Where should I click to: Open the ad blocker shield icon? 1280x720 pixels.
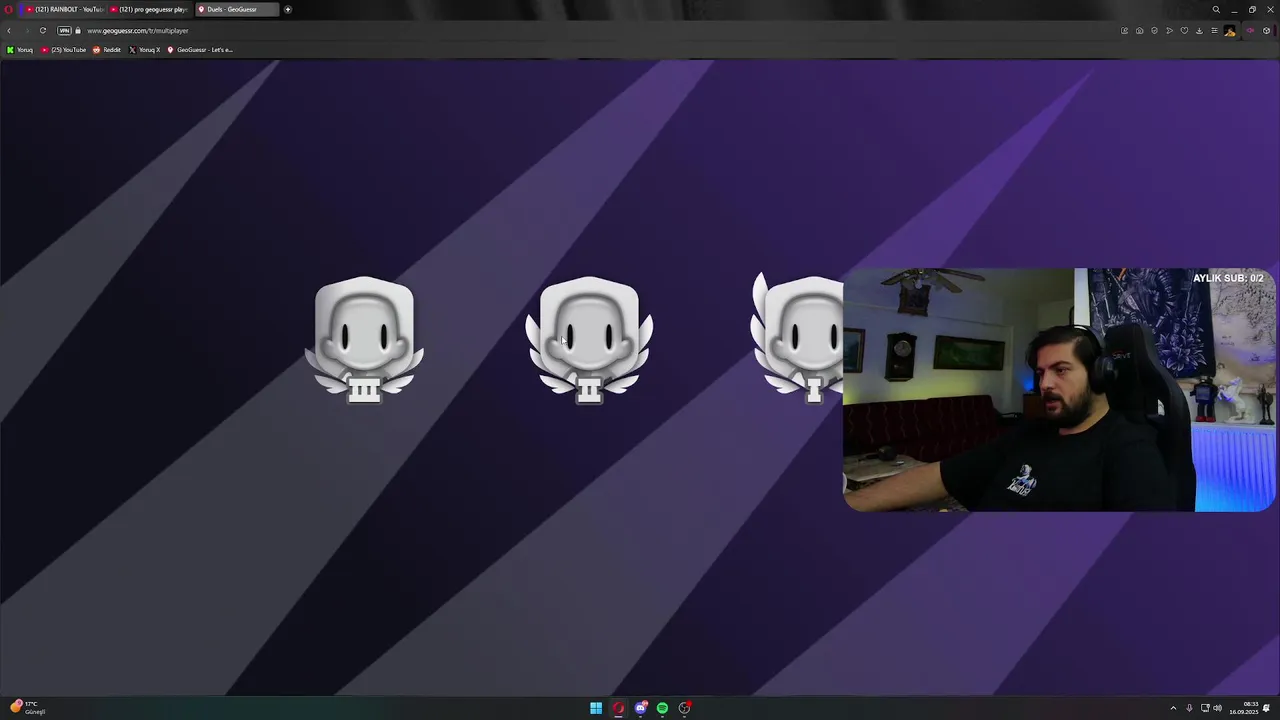click(1154, 30)
